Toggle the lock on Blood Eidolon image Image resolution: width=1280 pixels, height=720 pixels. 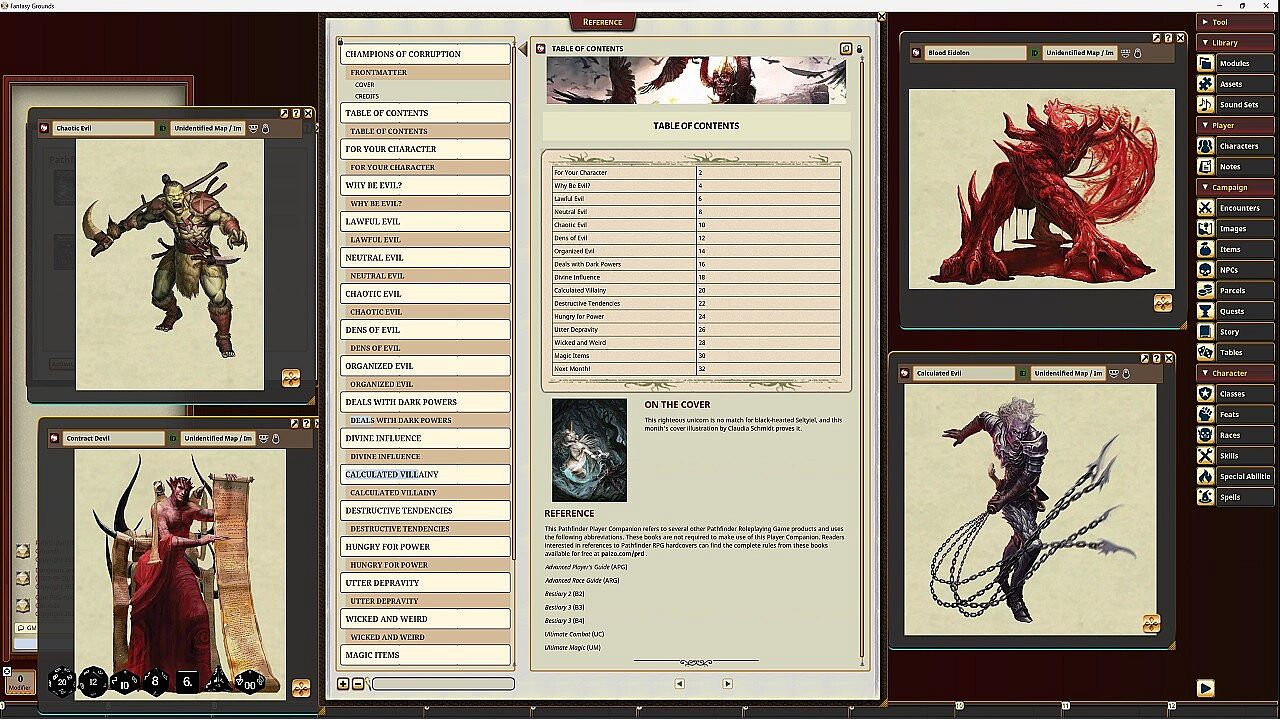(1138, 53)
